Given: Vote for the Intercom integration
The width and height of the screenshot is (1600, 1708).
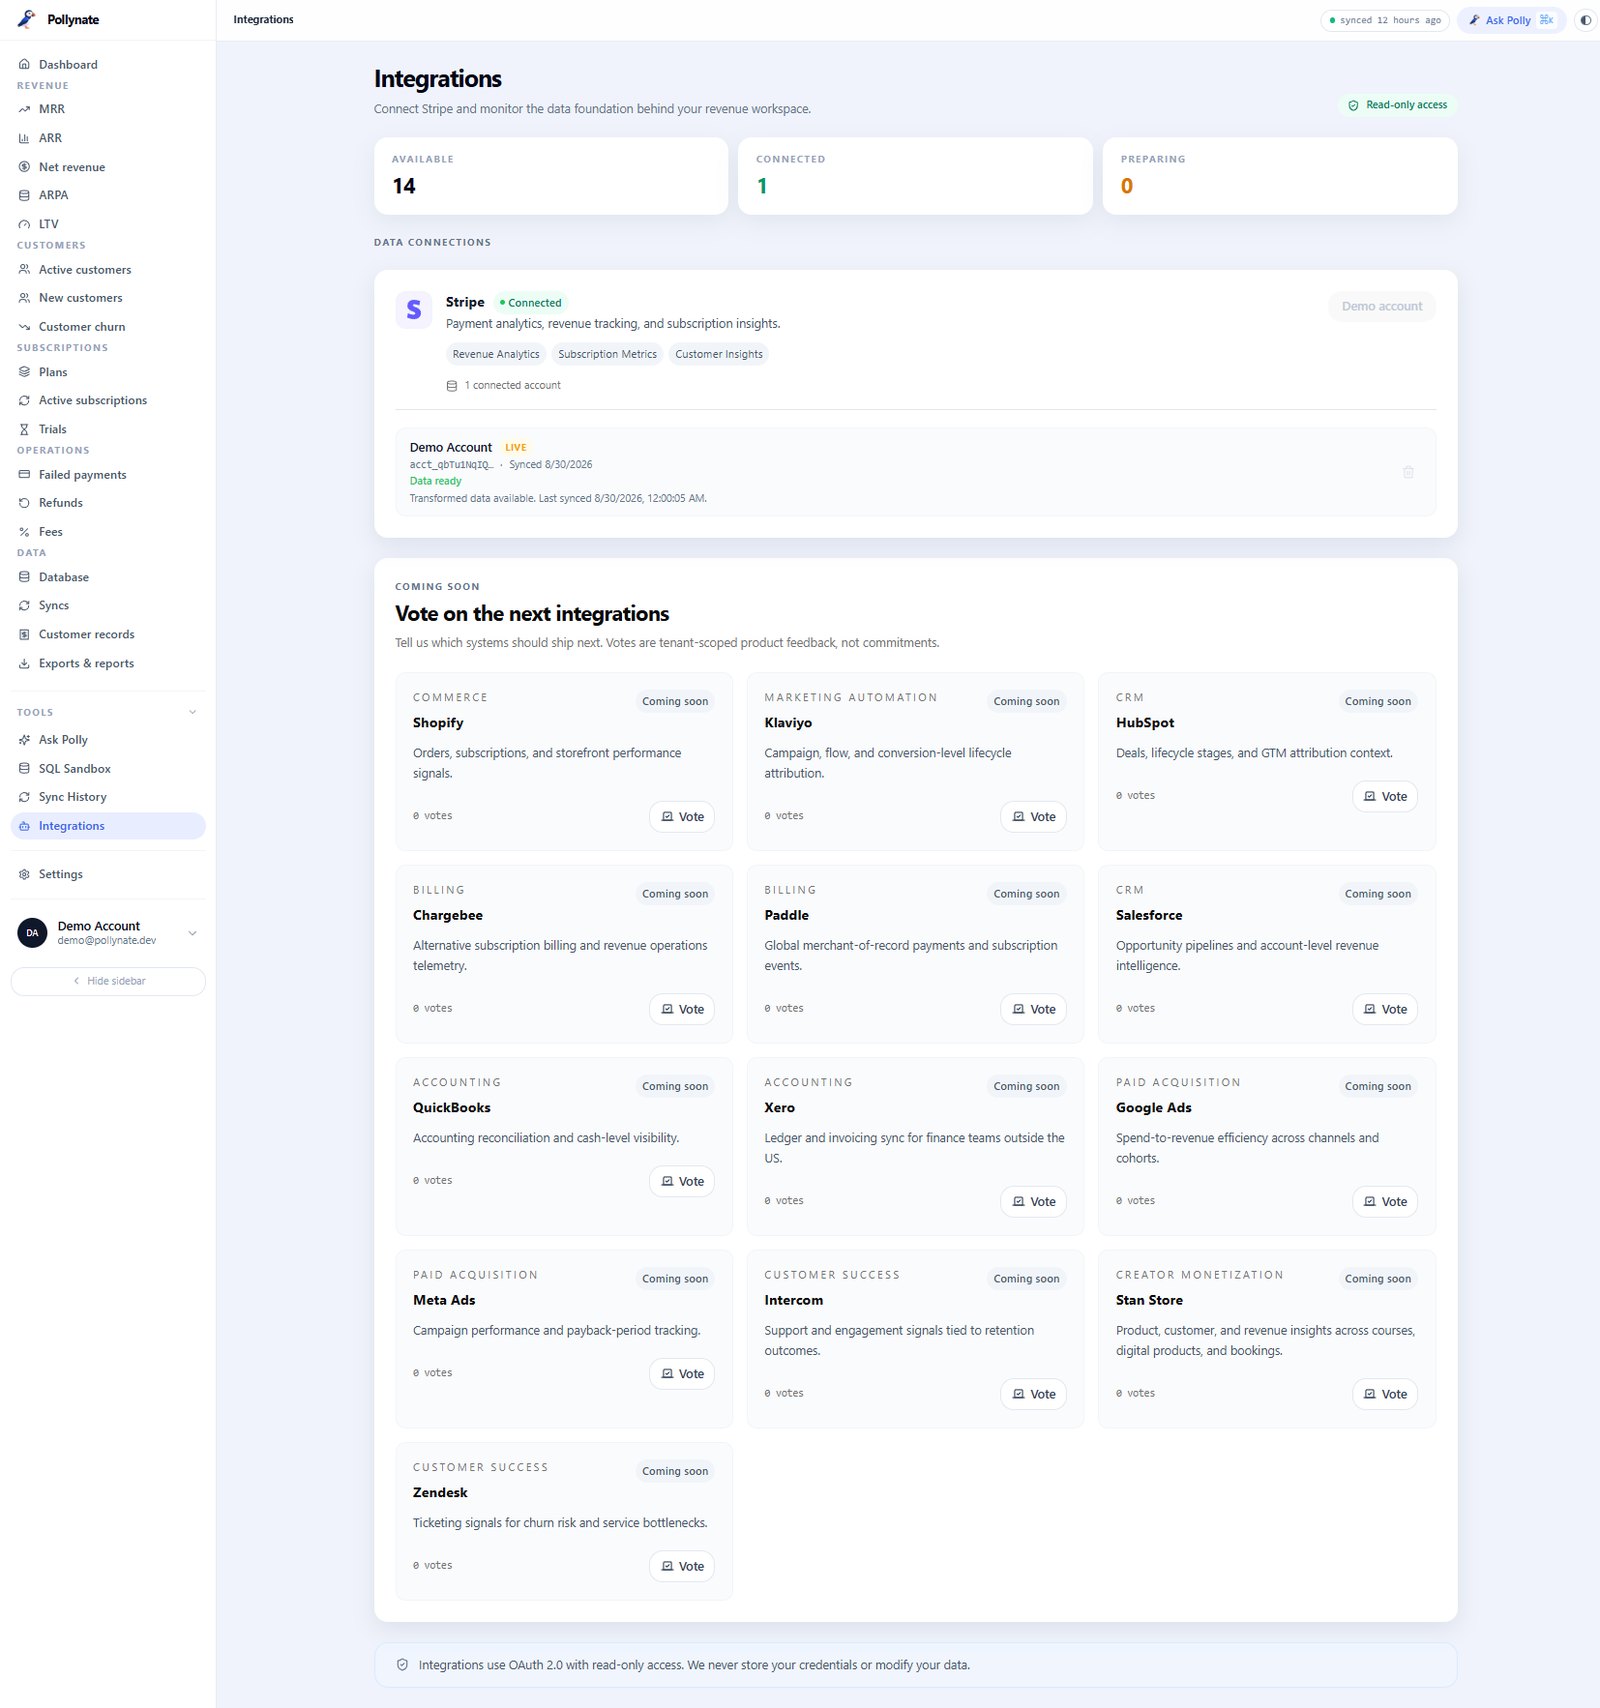Looking at the screenshot, I should point(1033,1394).
